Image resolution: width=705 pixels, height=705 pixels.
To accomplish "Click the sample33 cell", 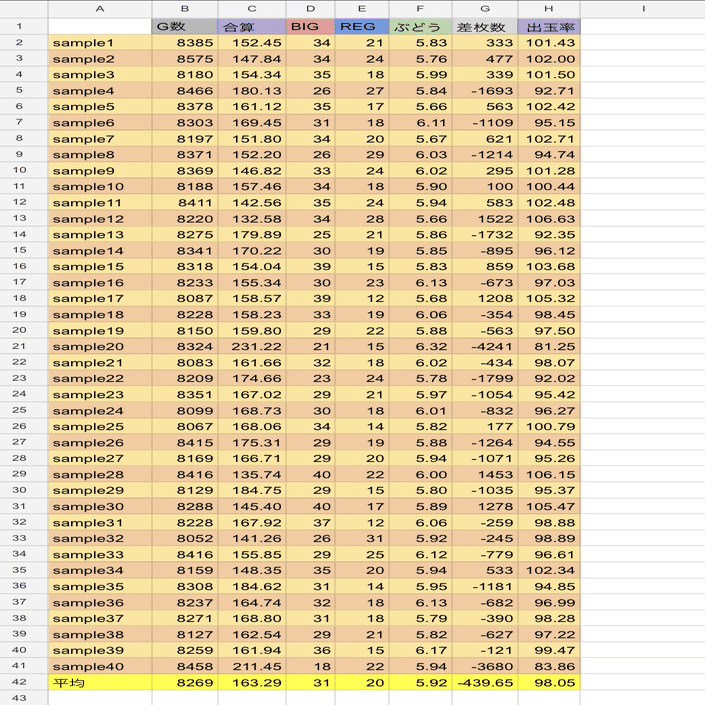I will [100, 555].
